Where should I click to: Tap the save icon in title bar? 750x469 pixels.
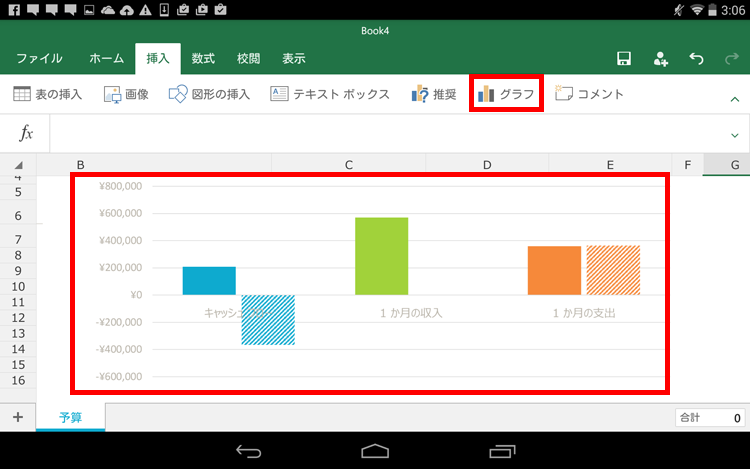click(624, 59)
